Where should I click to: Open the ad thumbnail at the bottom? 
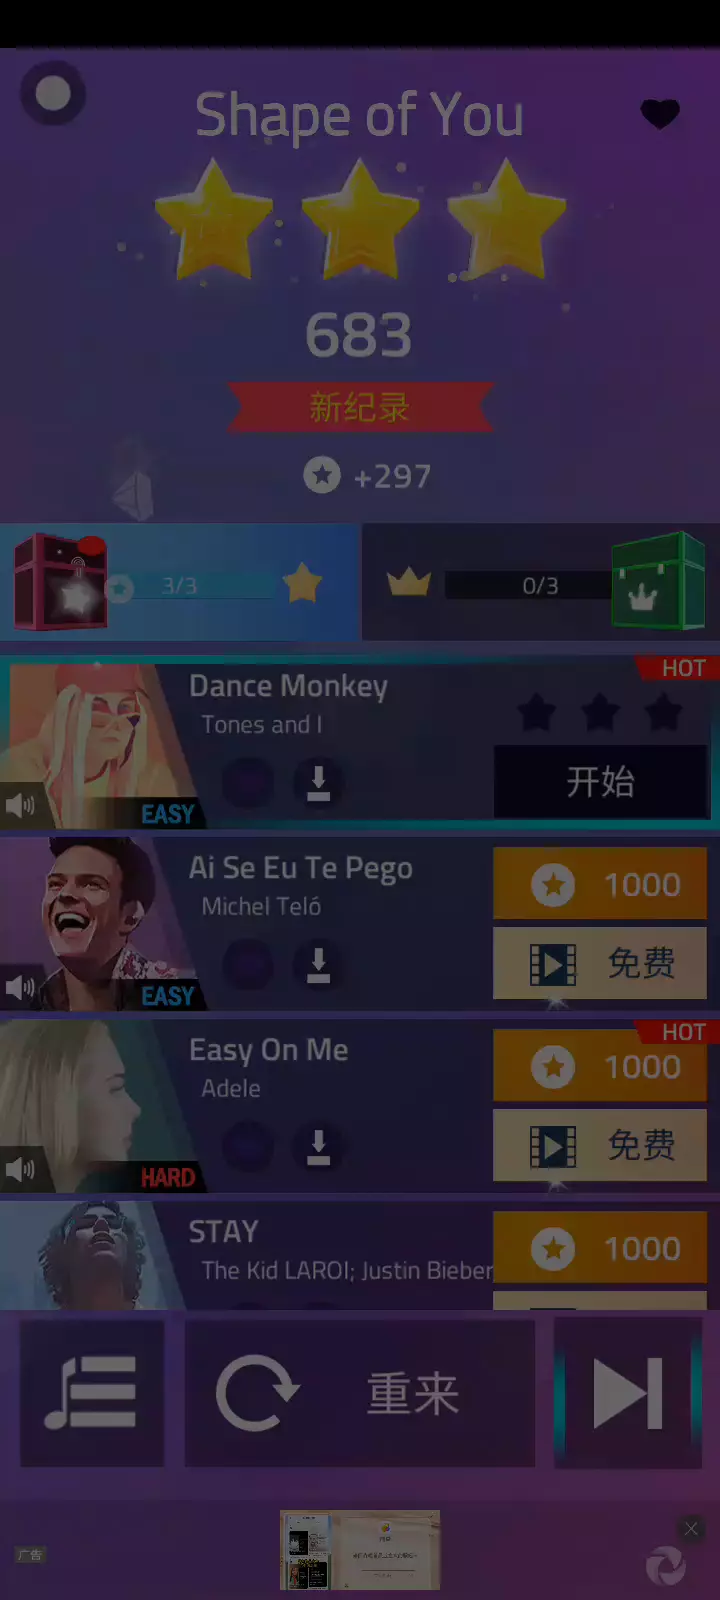tap(360, 1550)
